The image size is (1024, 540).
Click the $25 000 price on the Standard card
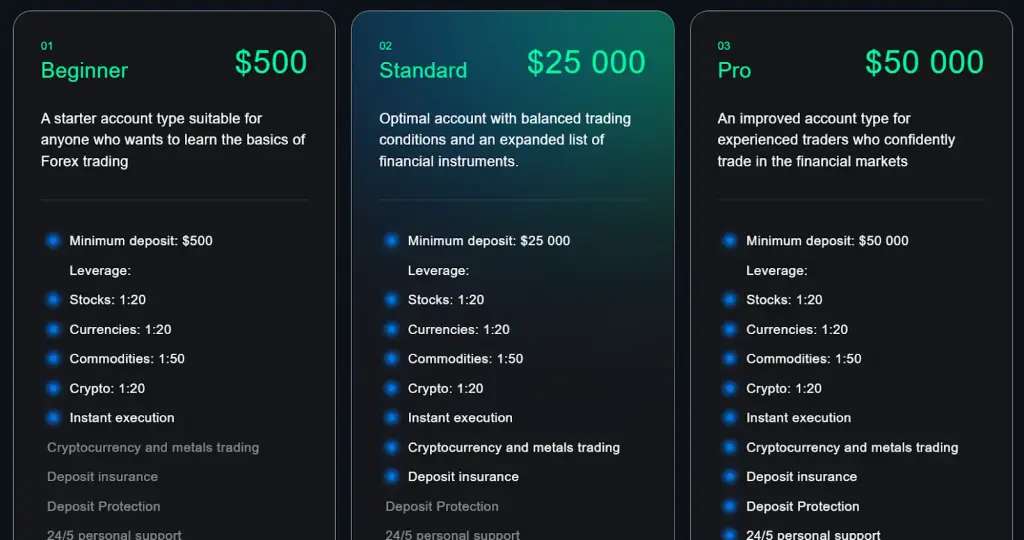pyautogui.click(x=586, y=63)
